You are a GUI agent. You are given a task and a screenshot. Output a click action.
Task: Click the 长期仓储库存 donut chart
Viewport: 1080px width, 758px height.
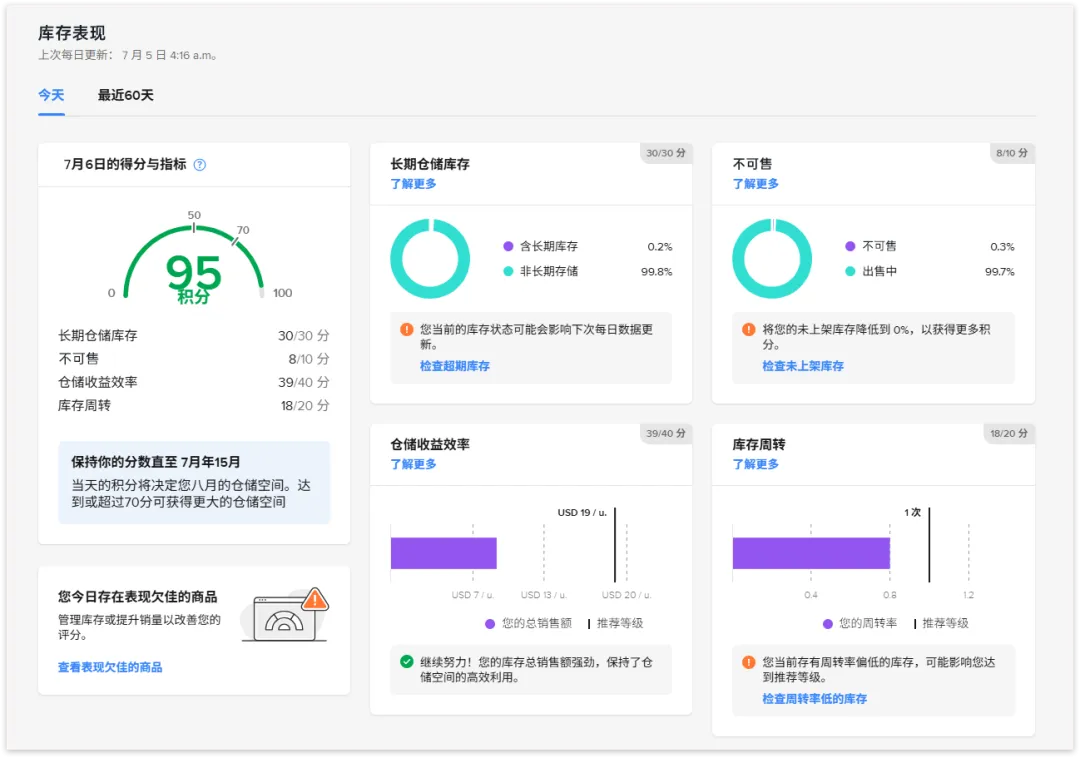pos(430,258)
